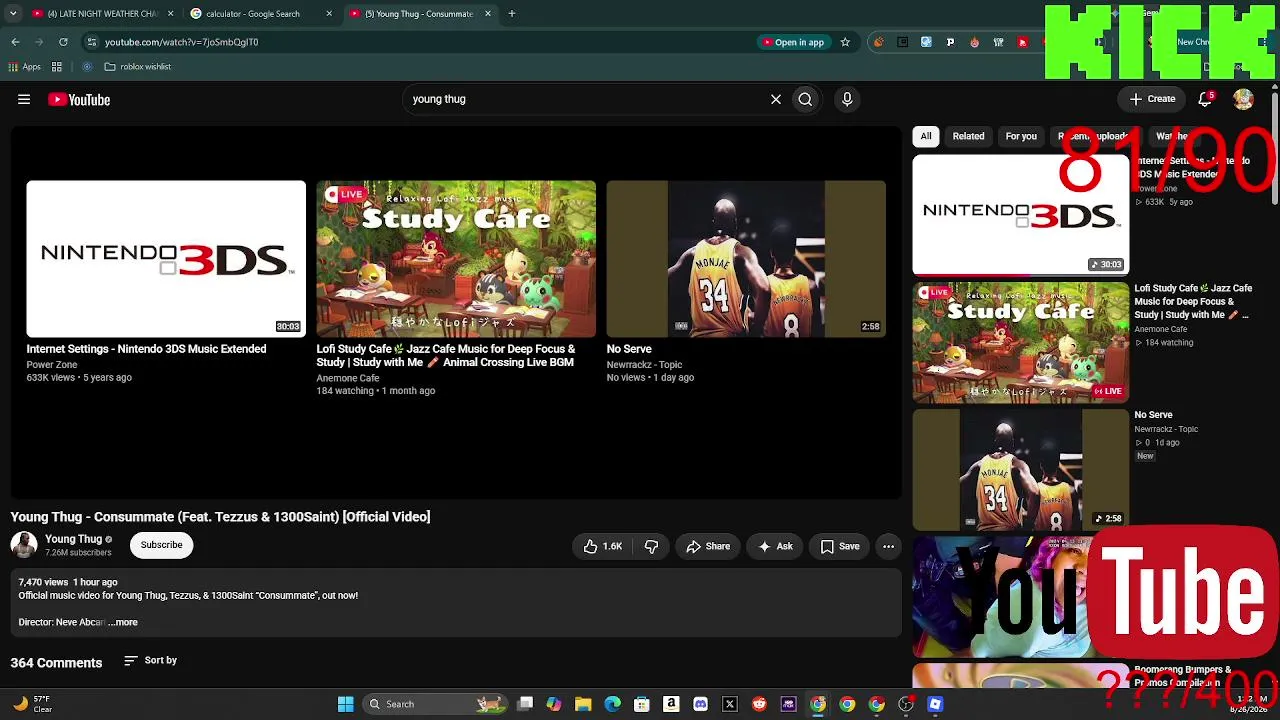Like the Young Thug video

coord(603,546)
